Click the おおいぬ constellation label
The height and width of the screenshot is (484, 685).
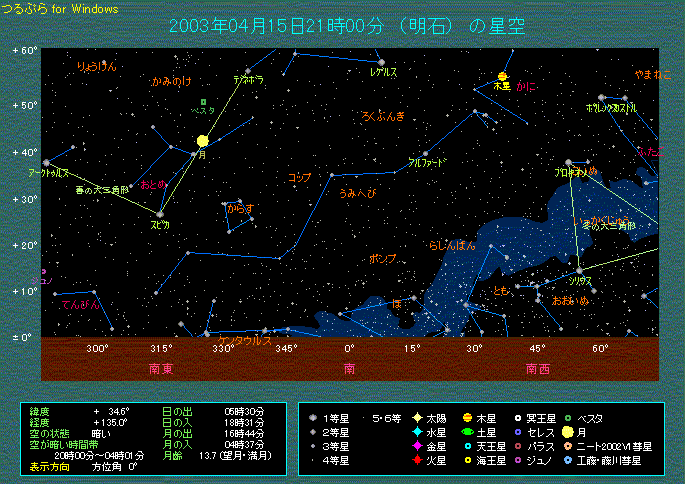point(570,301)
